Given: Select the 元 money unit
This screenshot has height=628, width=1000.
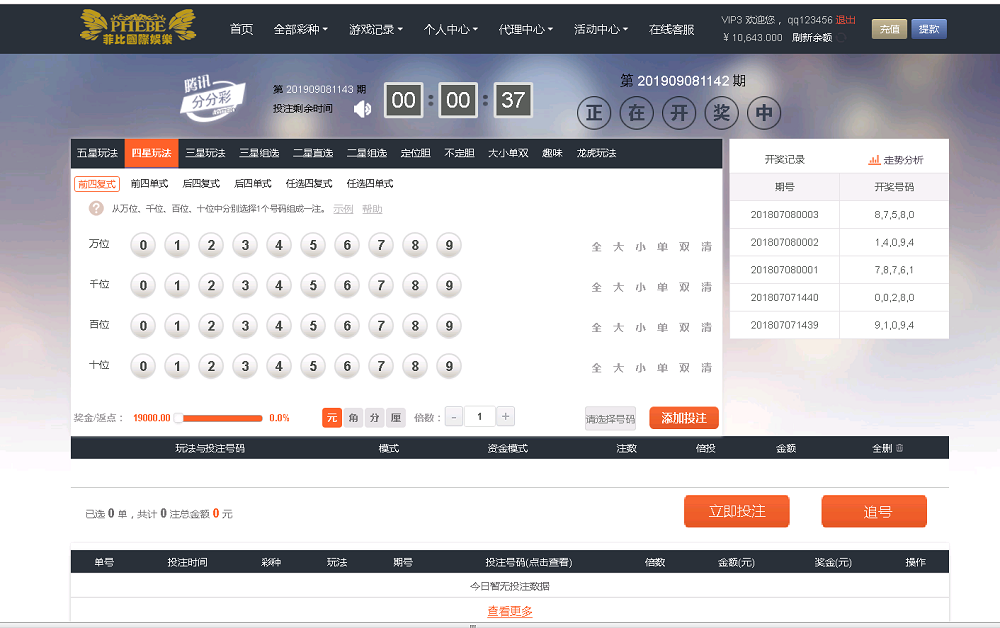Looking at the screenshot, I should pos(332,417).
